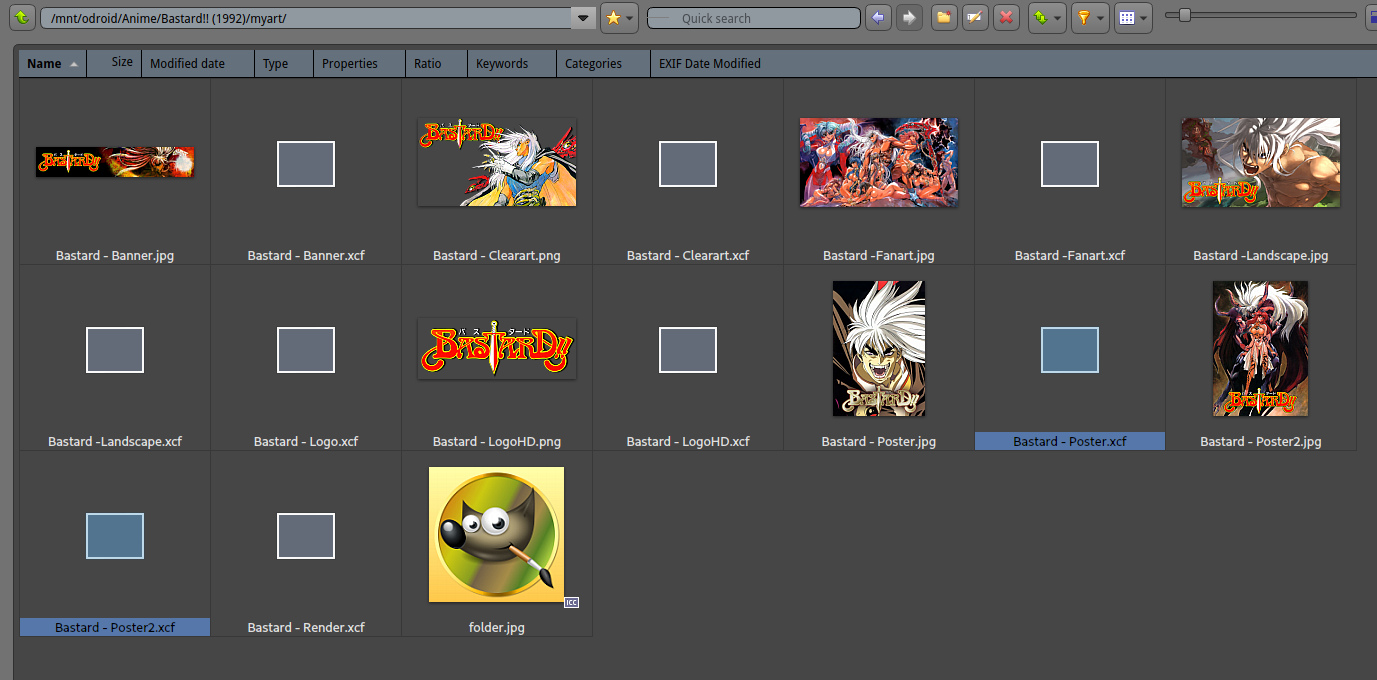1377x680 pixels.
Task: Create a new folder
Action: click(x=944, y=18)
